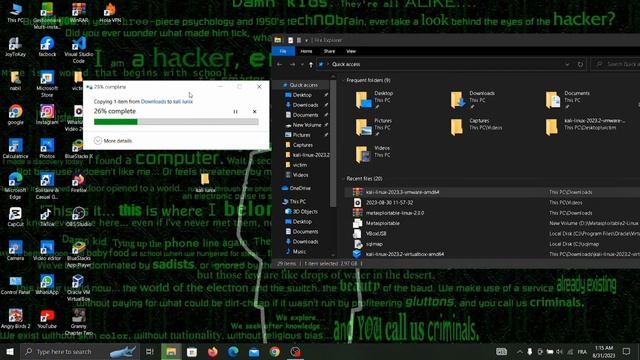The width and height of the screenshot is (640, 360).
Task: Open Google Chrome from the taskbar
Action: pyautogui.click(x=275, y=351)
